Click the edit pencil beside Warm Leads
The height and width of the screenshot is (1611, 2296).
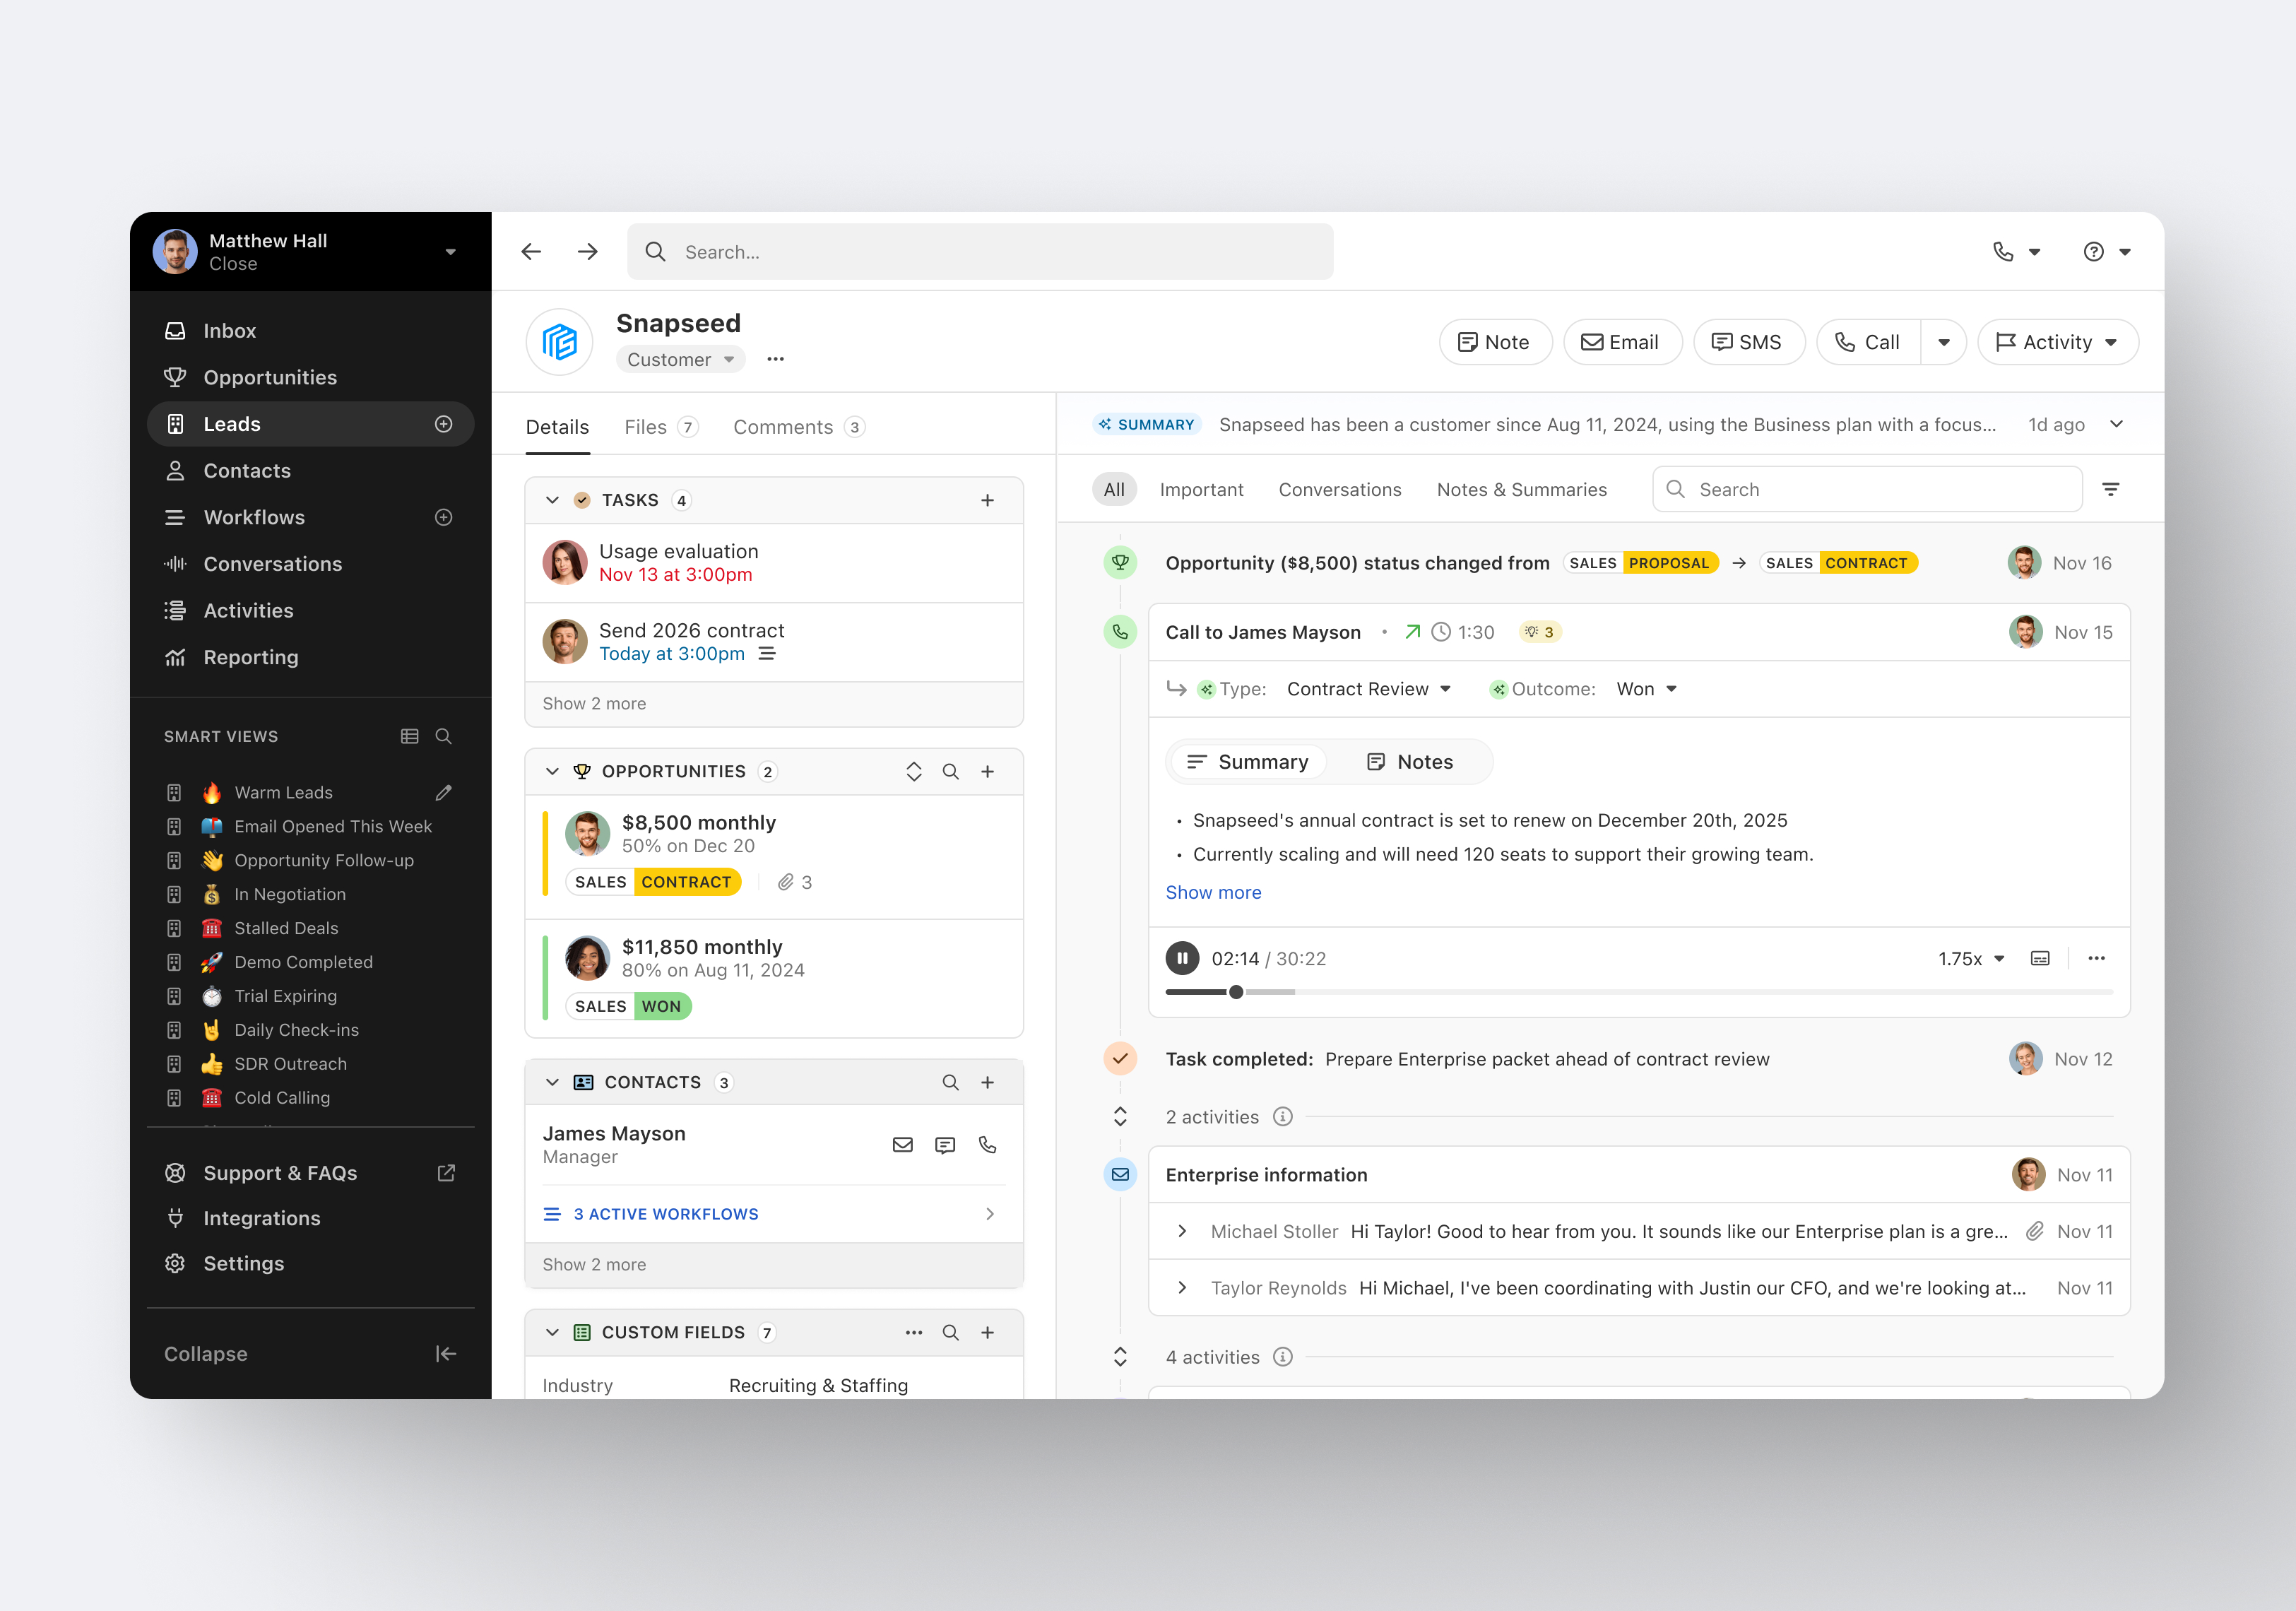444,792
